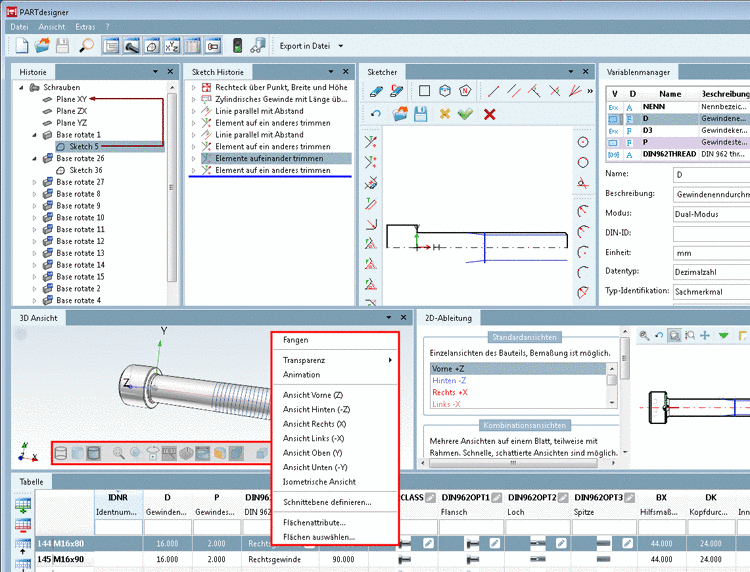Choose Isometrische Ansicht from context menu
Screen dimensions: 750x572
pyautogui.click(x=320, y=481)
